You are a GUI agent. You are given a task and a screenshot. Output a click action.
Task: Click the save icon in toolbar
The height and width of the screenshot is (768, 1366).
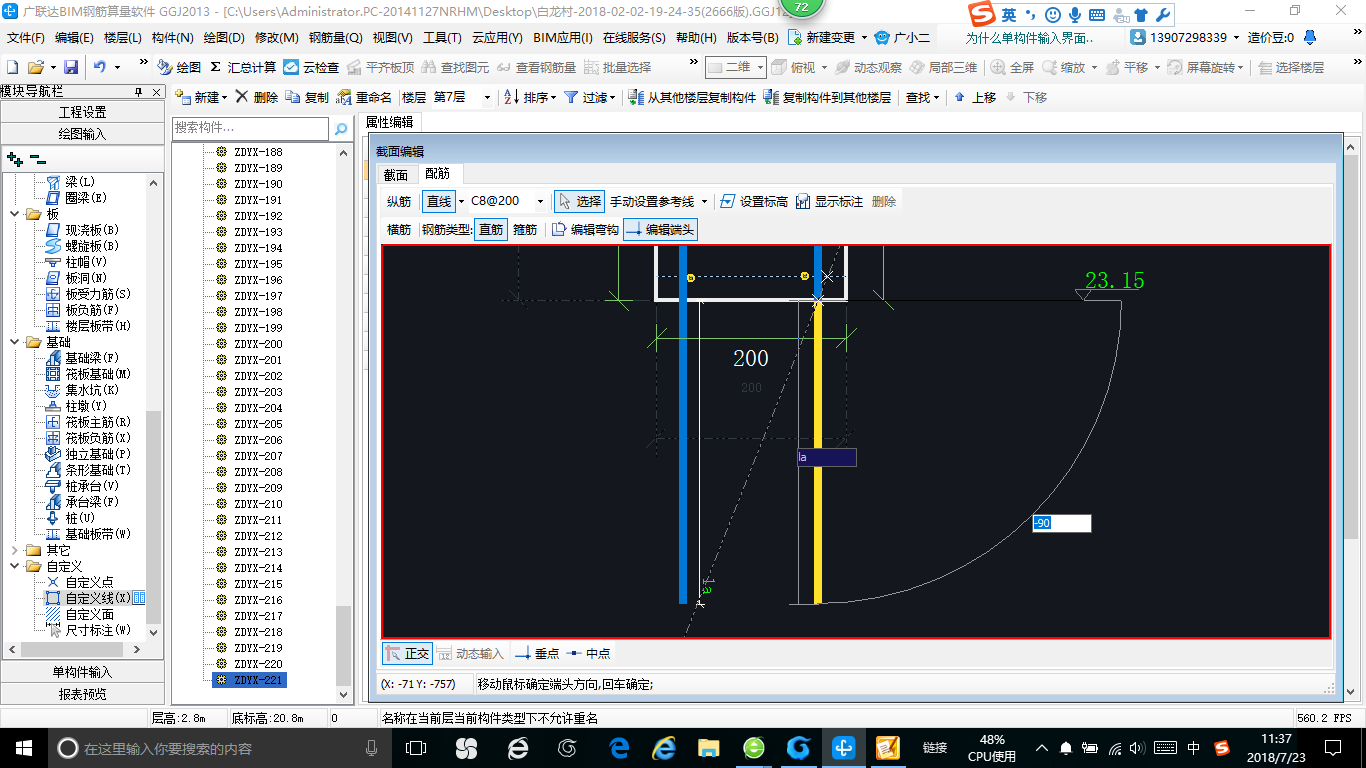point(71,67)
